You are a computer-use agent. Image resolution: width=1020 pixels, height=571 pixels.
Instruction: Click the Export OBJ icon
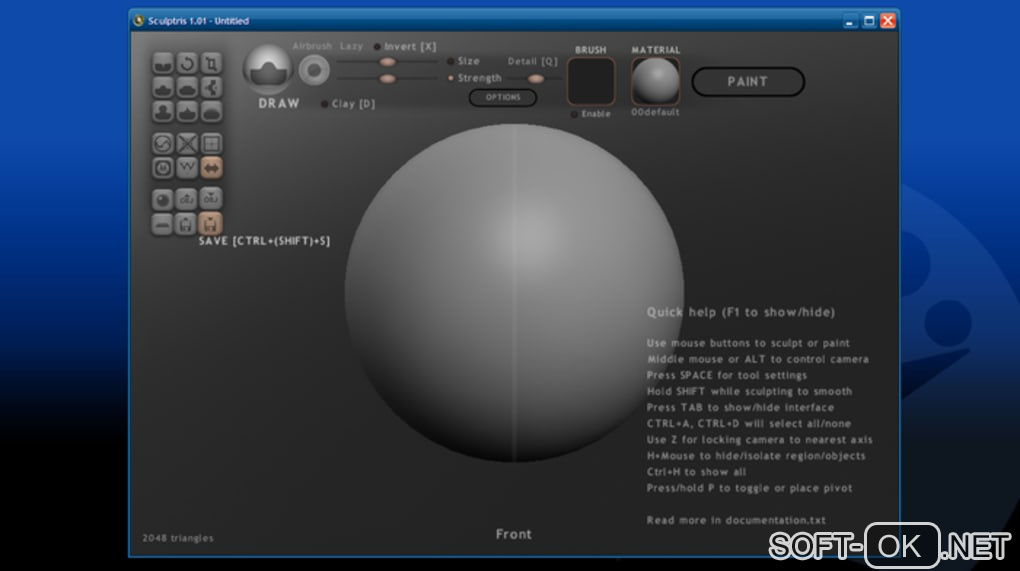tap(211, 200)
